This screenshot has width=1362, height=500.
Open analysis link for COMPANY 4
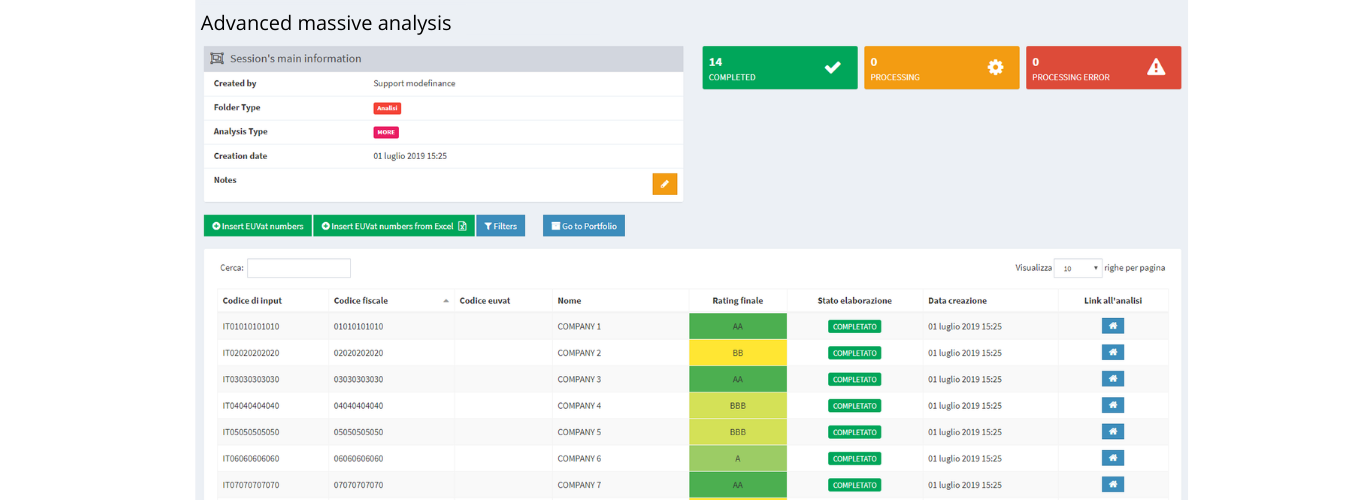coord(1113,405)
